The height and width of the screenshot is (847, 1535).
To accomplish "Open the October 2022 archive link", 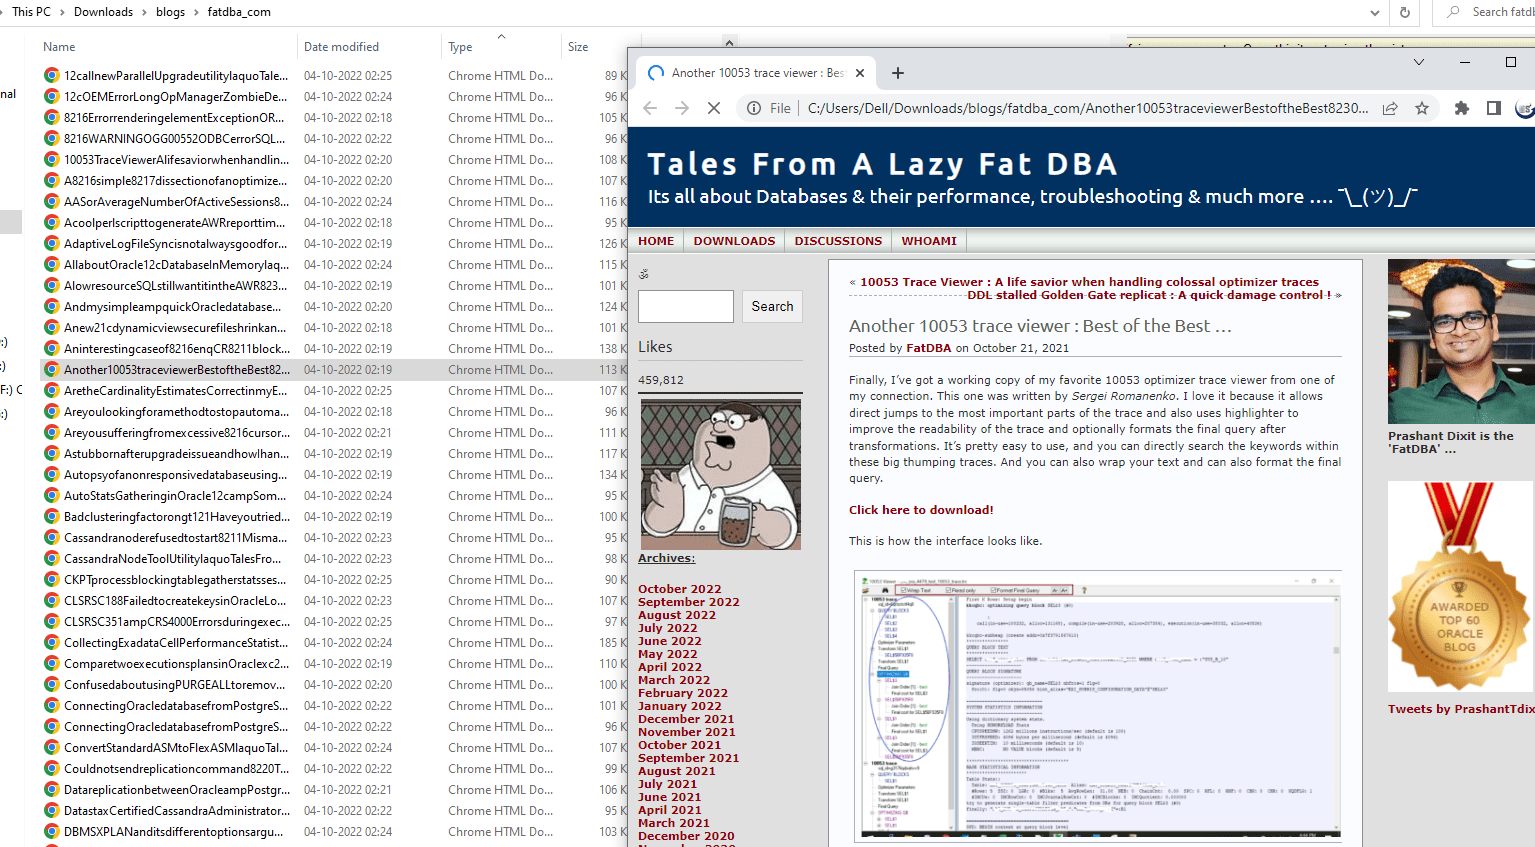I will tap(680, 589).
